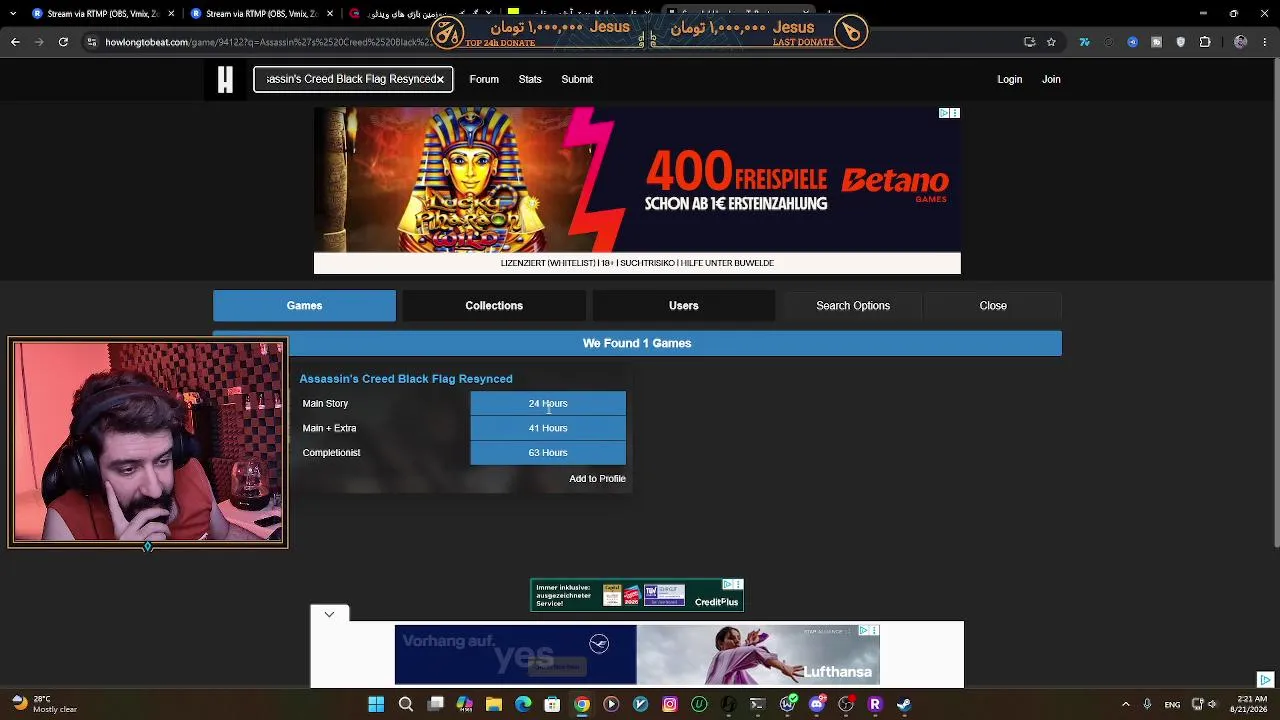This screenshot has height=720, width=1280.
Task: Open the Chrome profile avatar
Action: 1241,42
